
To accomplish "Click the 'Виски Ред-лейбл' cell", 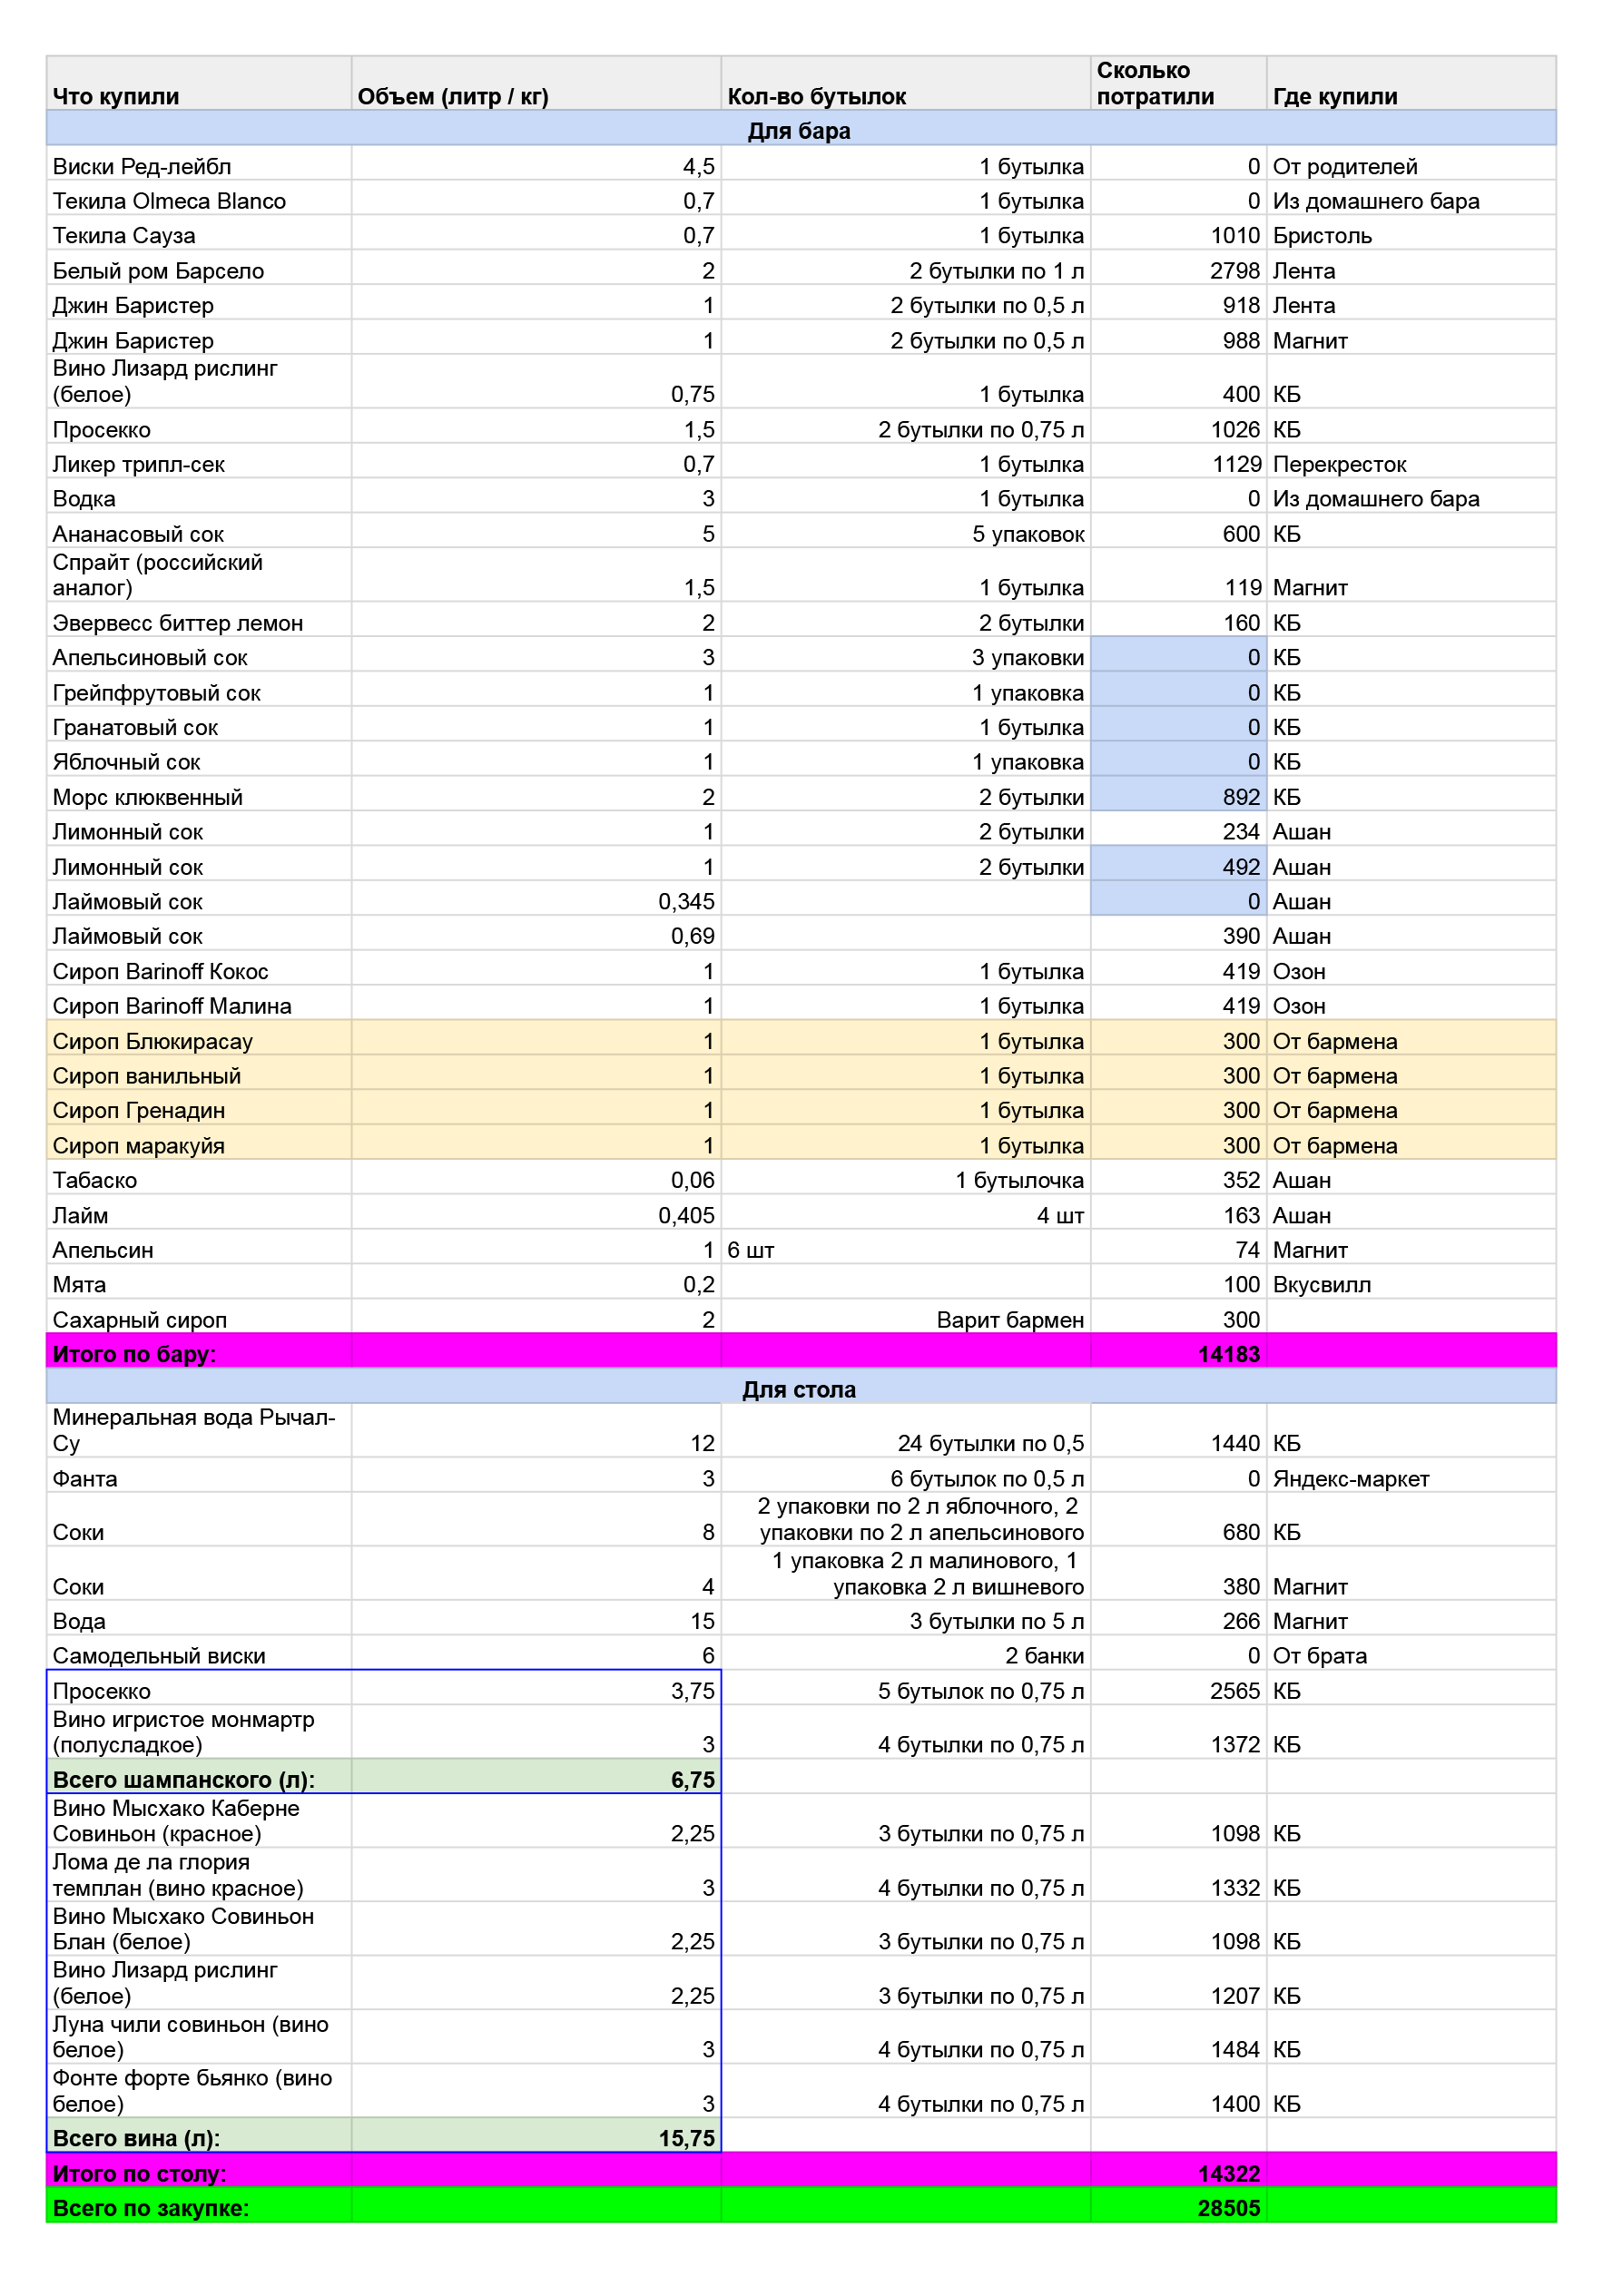I will pos(199,163).
